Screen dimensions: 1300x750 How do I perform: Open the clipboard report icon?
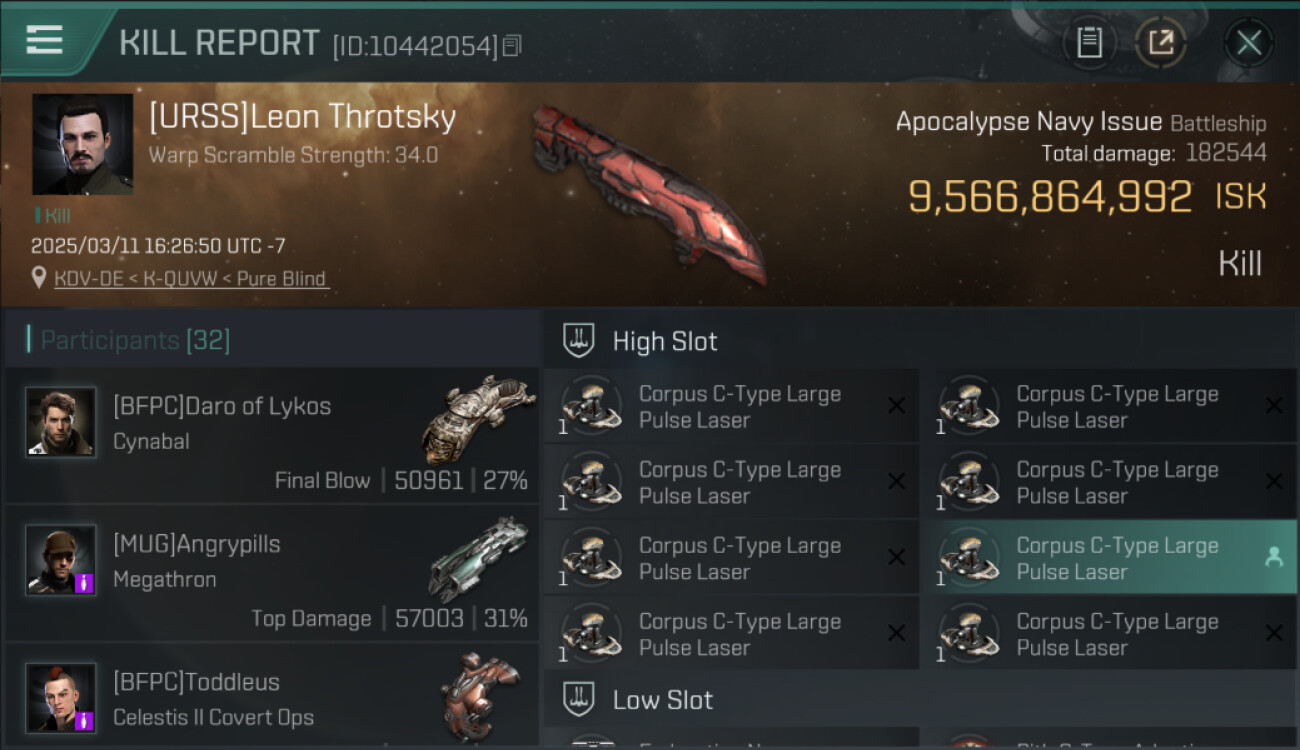1089,43
